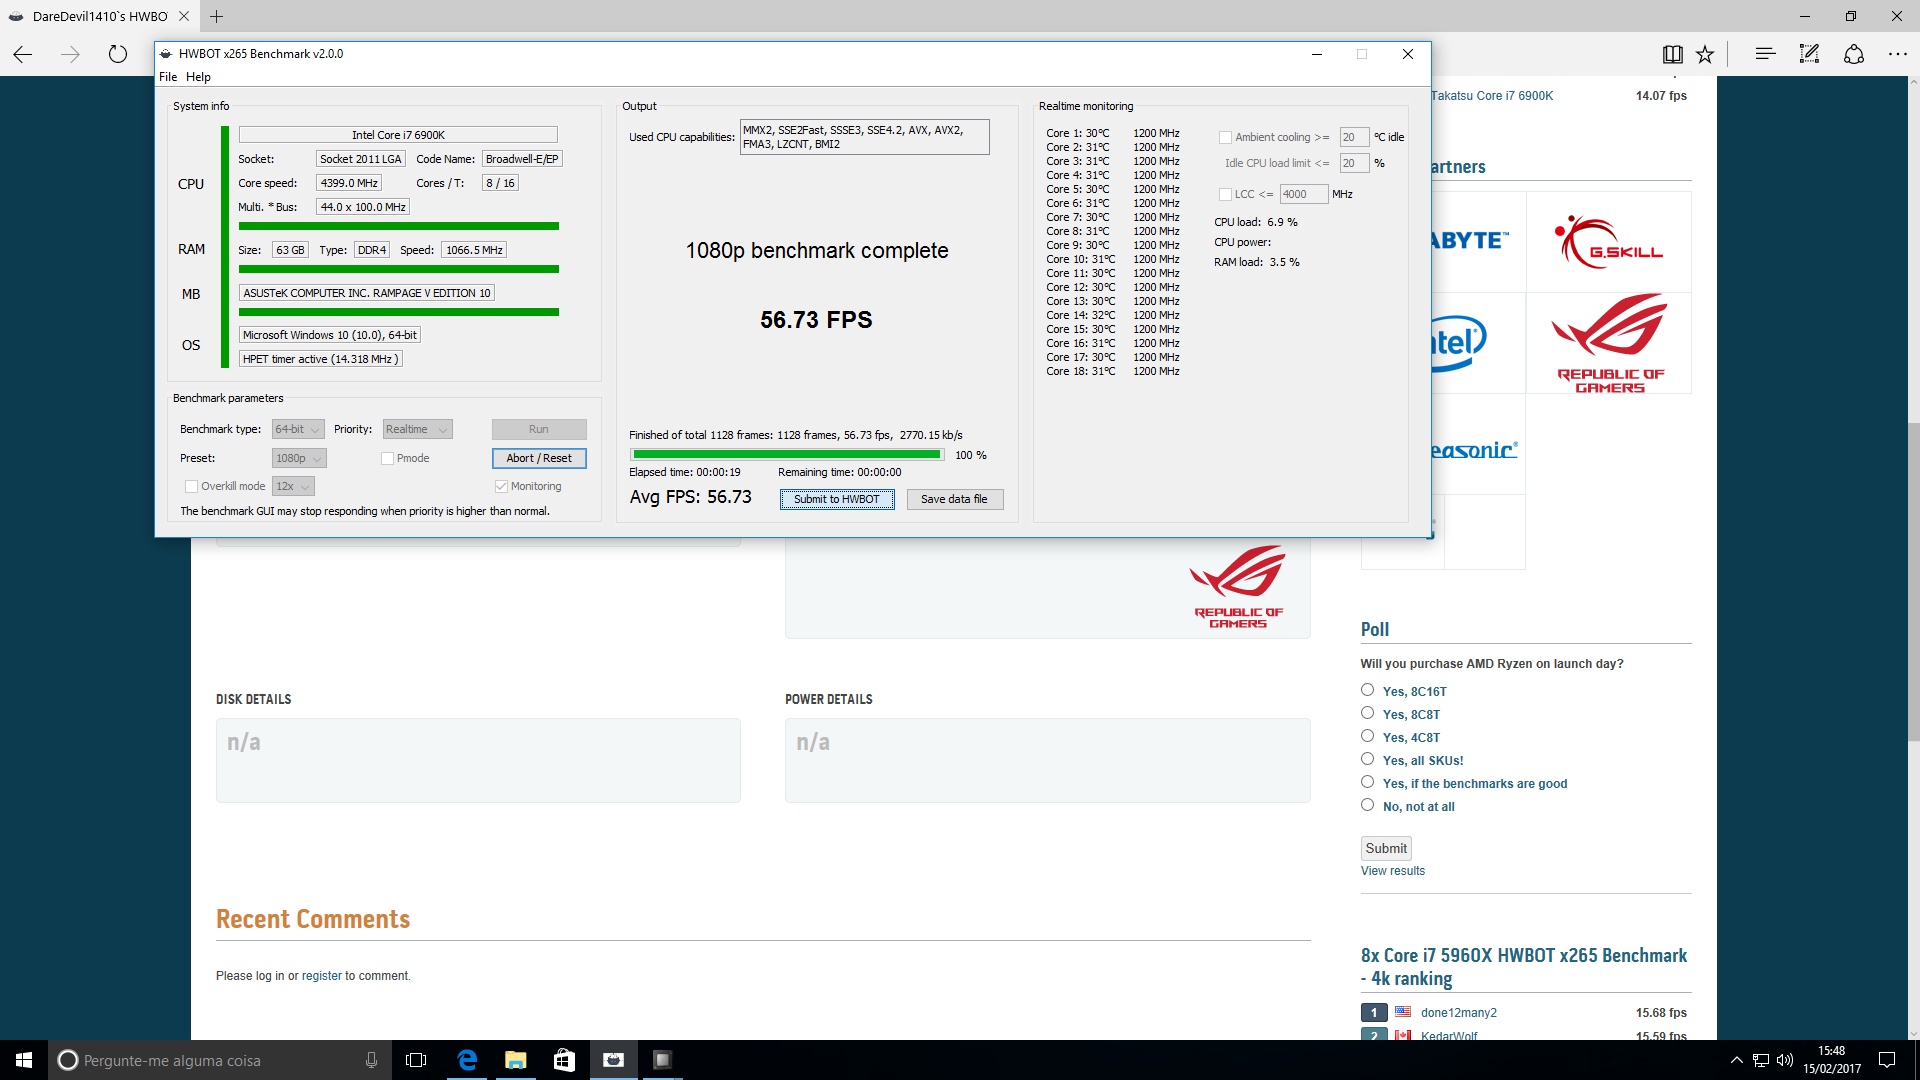This screenshot has width=1920, height=1080.
Task: Open the Windows Start menu
Action: point(24,1060)
